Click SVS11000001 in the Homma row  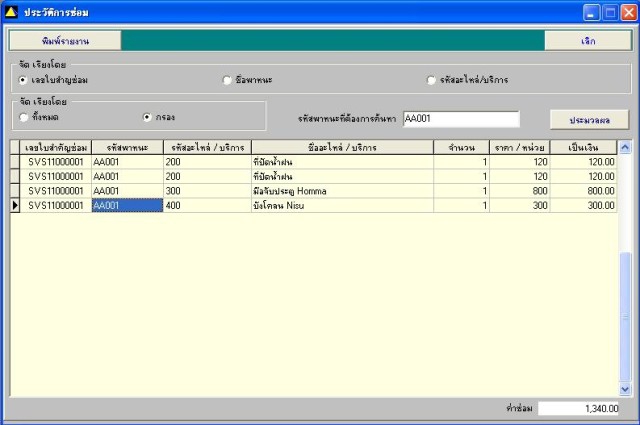[x=56, y=191]
